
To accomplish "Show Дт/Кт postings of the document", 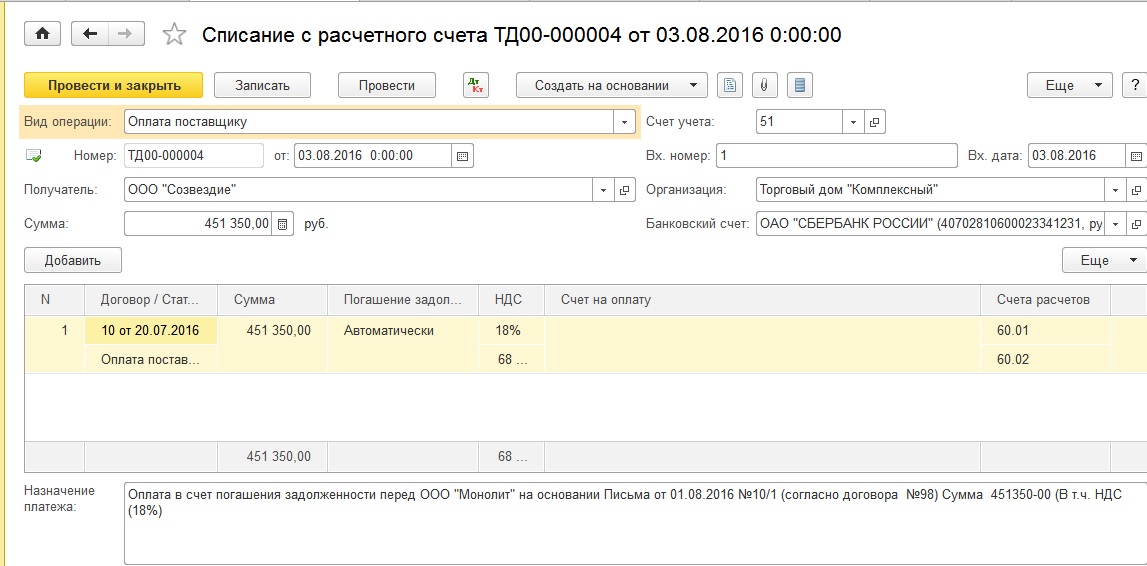I will click(x=476, y=85).
